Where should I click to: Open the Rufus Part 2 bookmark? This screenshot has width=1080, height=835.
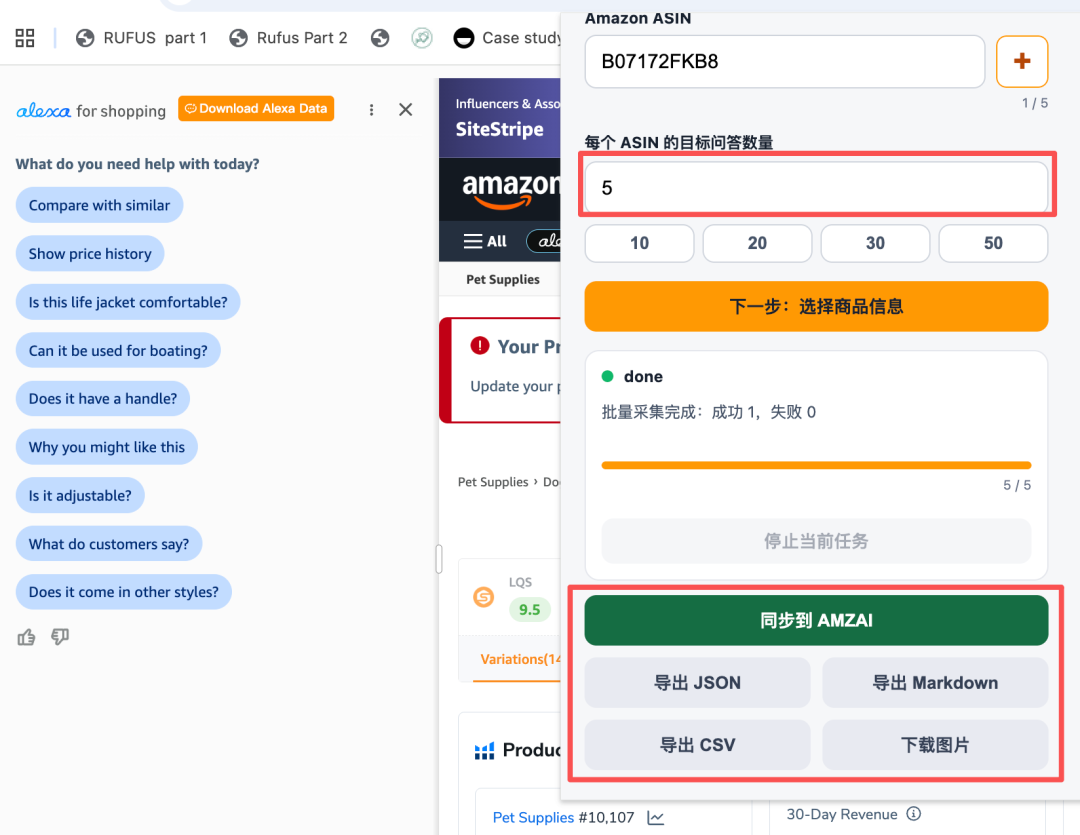(289, 38)
